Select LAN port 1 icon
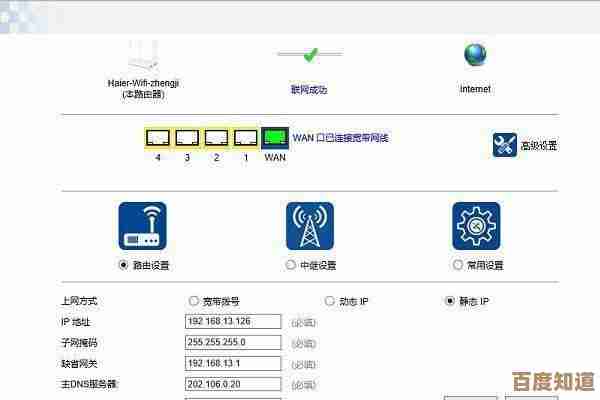The height and width of the screenshot is (400, 600). tap(244, 137)
